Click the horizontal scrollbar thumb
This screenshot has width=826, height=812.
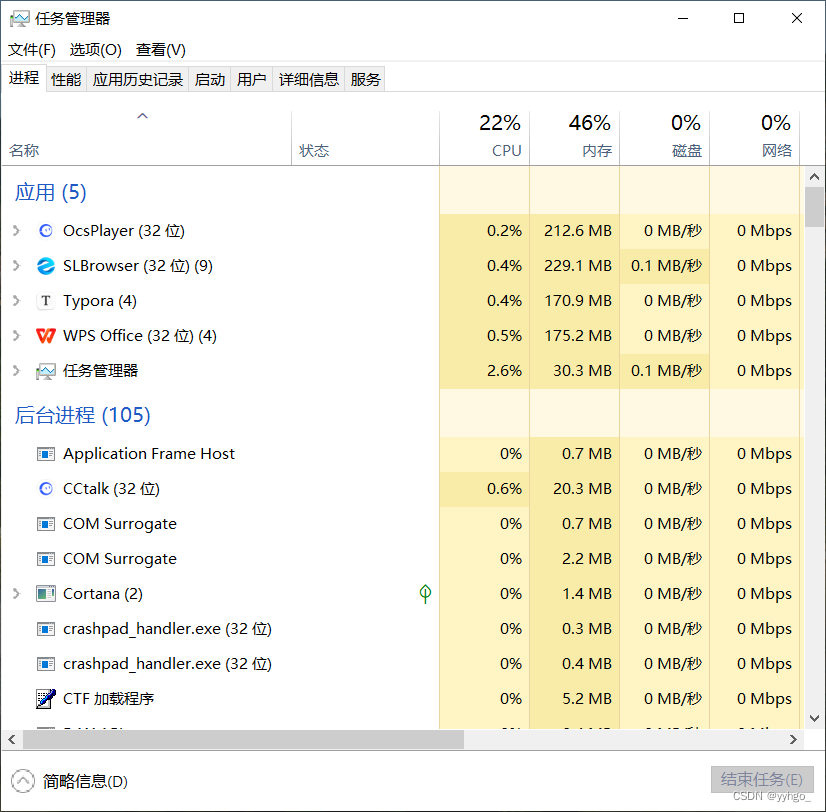pos(243,739)
